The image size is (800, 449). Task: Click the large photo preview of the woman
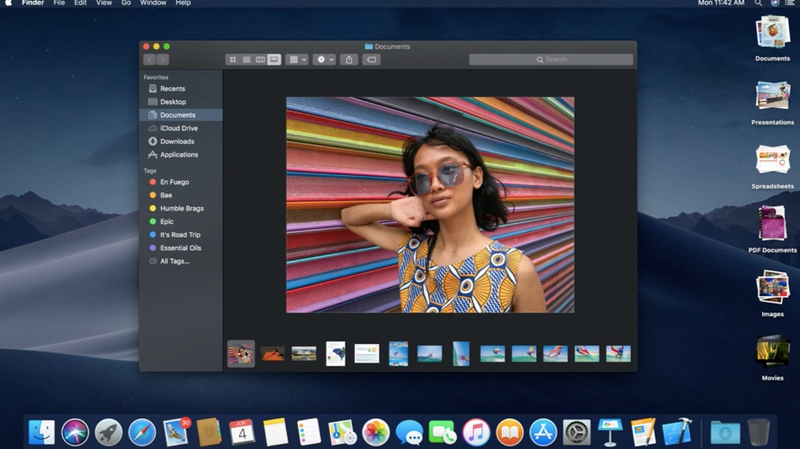pyautogui.click(x=430, y=205)
